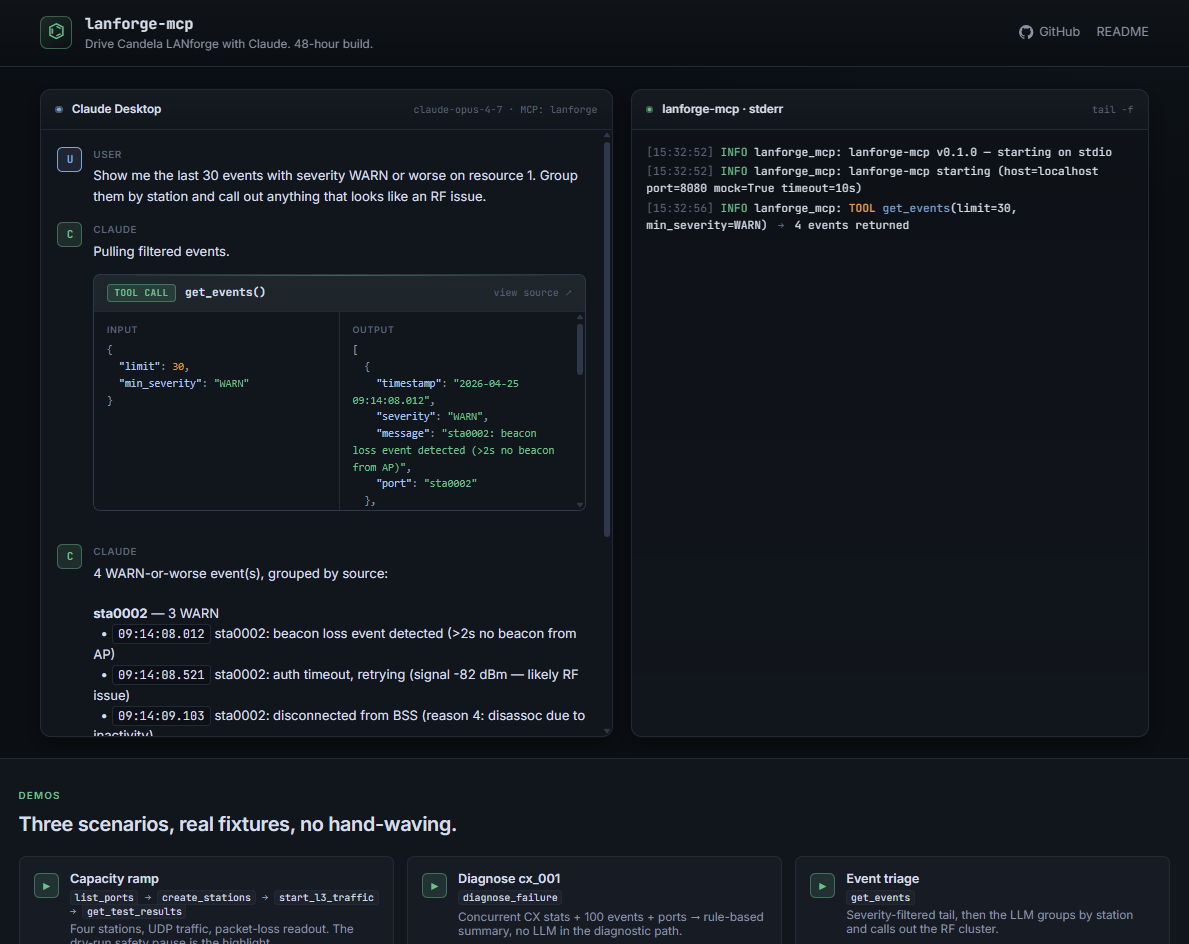
Task: Click the "min_severity": "WARN" input line
Action: 184,384
